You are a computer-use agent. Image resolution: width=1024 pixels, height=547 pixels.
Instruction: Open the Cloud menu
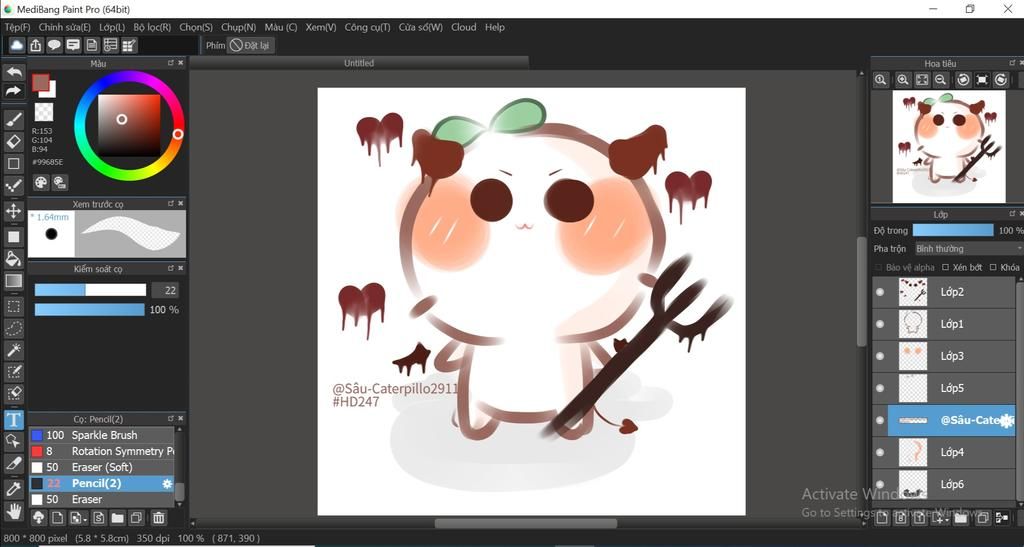[x=464, y=27]
